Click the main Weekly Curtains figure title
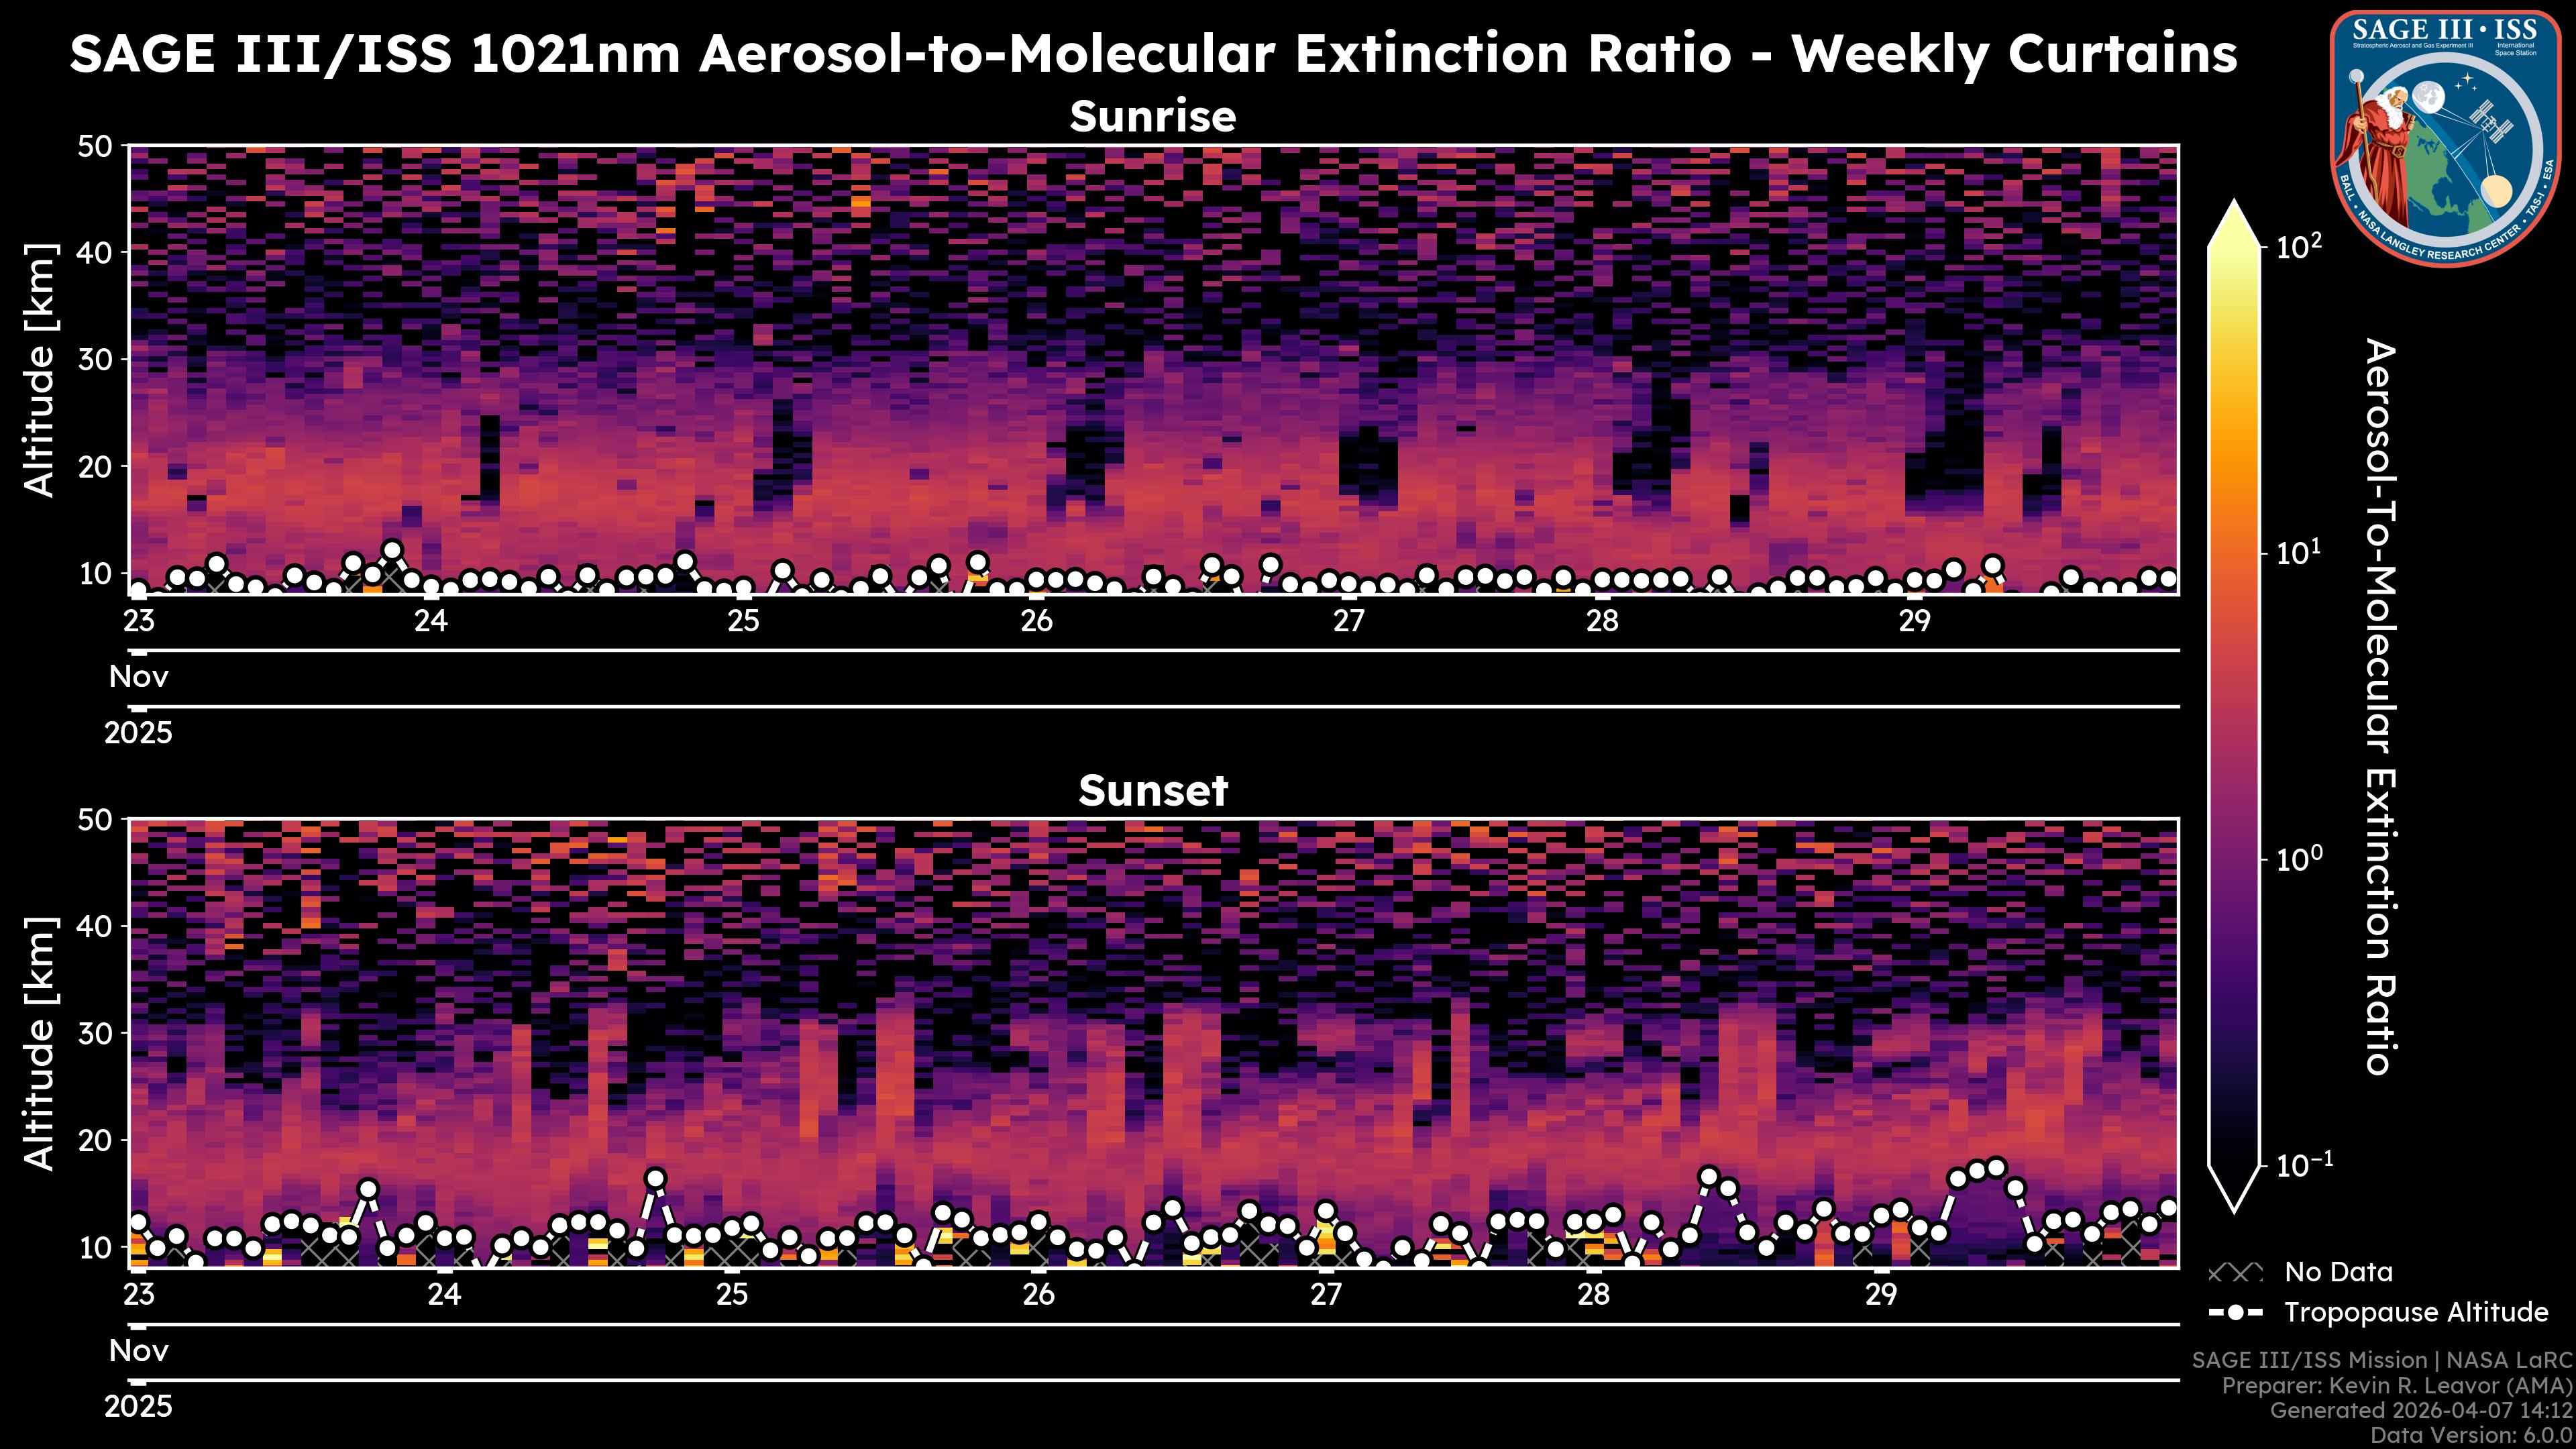2576x1449 pixels. [1152, 54]
